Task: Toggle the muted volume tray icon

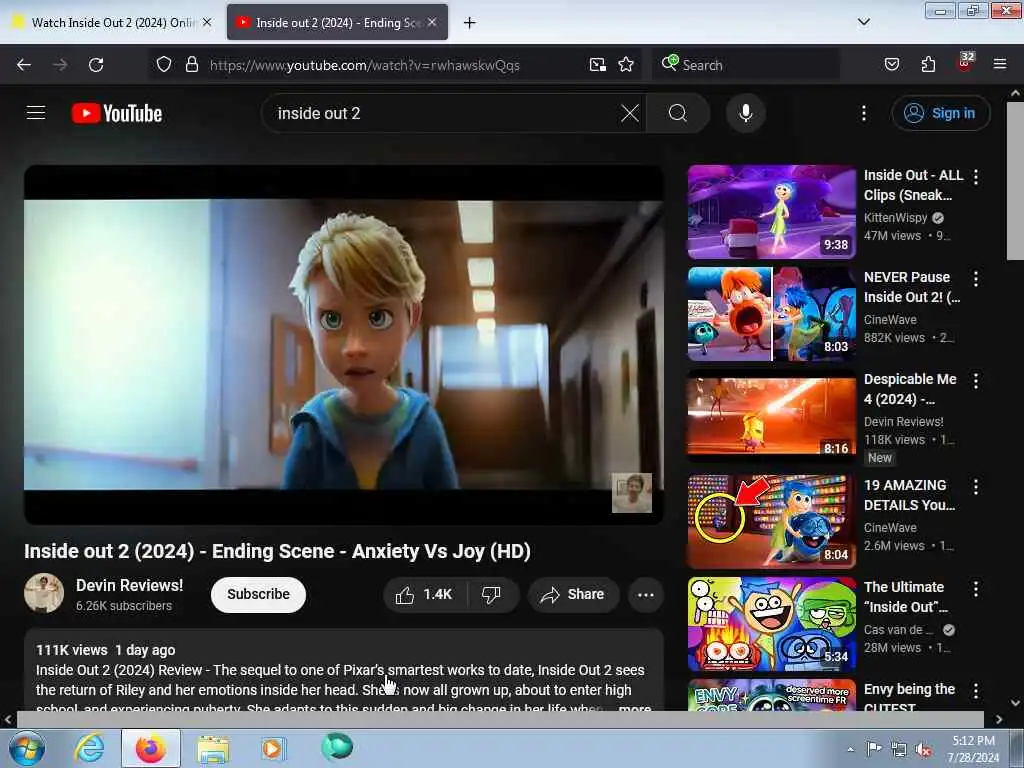Action: tap(923, 750)
